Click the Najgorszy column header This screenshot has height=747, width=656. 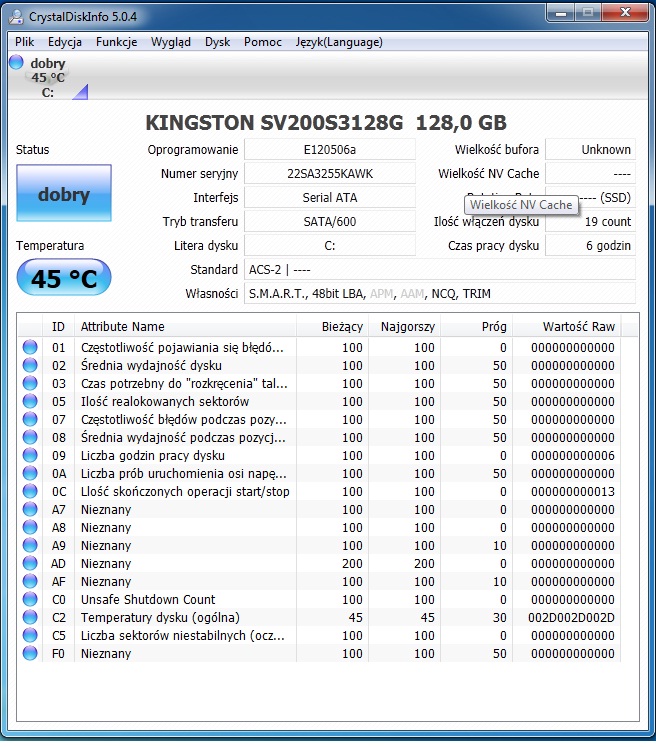click(404, 326)
